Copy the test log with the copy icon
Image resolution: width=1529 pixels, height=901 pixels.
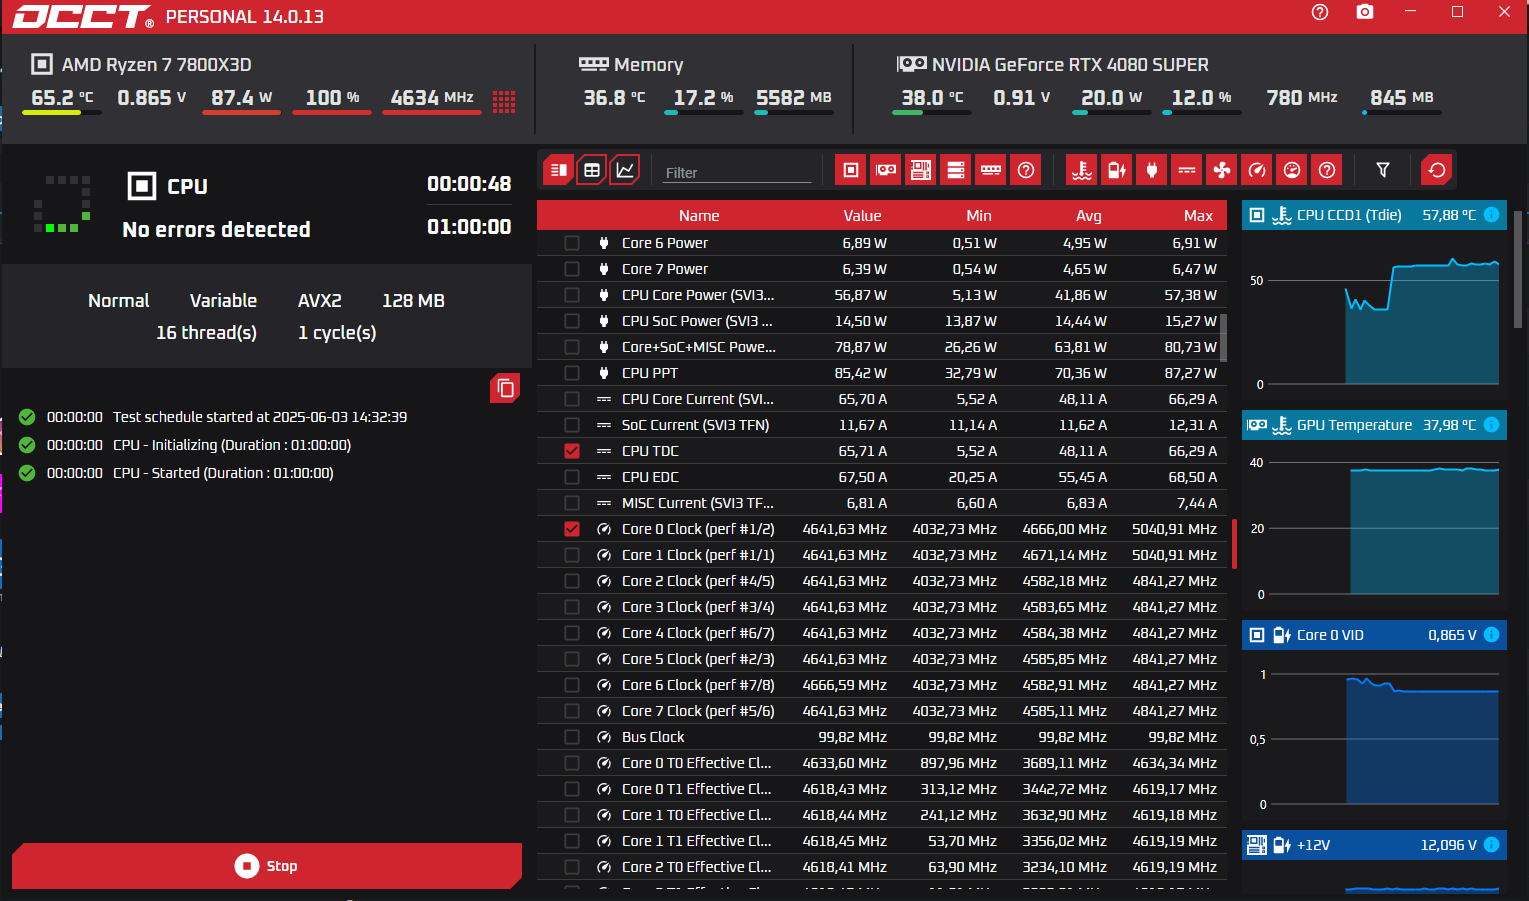point(505,388)
